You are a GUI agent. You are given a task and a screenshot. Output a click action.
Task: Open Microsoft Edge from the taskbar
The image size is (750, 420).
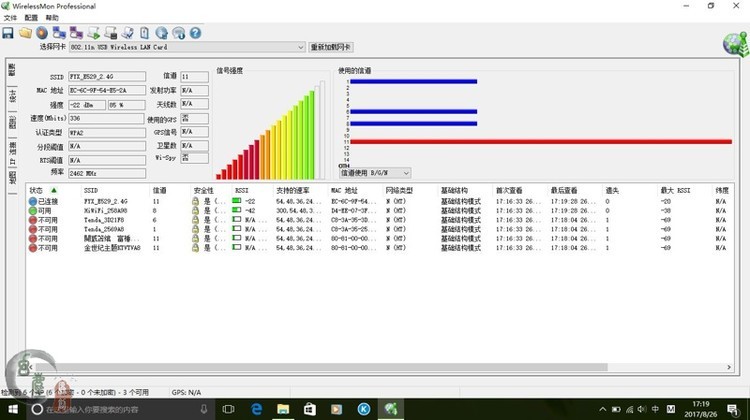pos(256,409)
